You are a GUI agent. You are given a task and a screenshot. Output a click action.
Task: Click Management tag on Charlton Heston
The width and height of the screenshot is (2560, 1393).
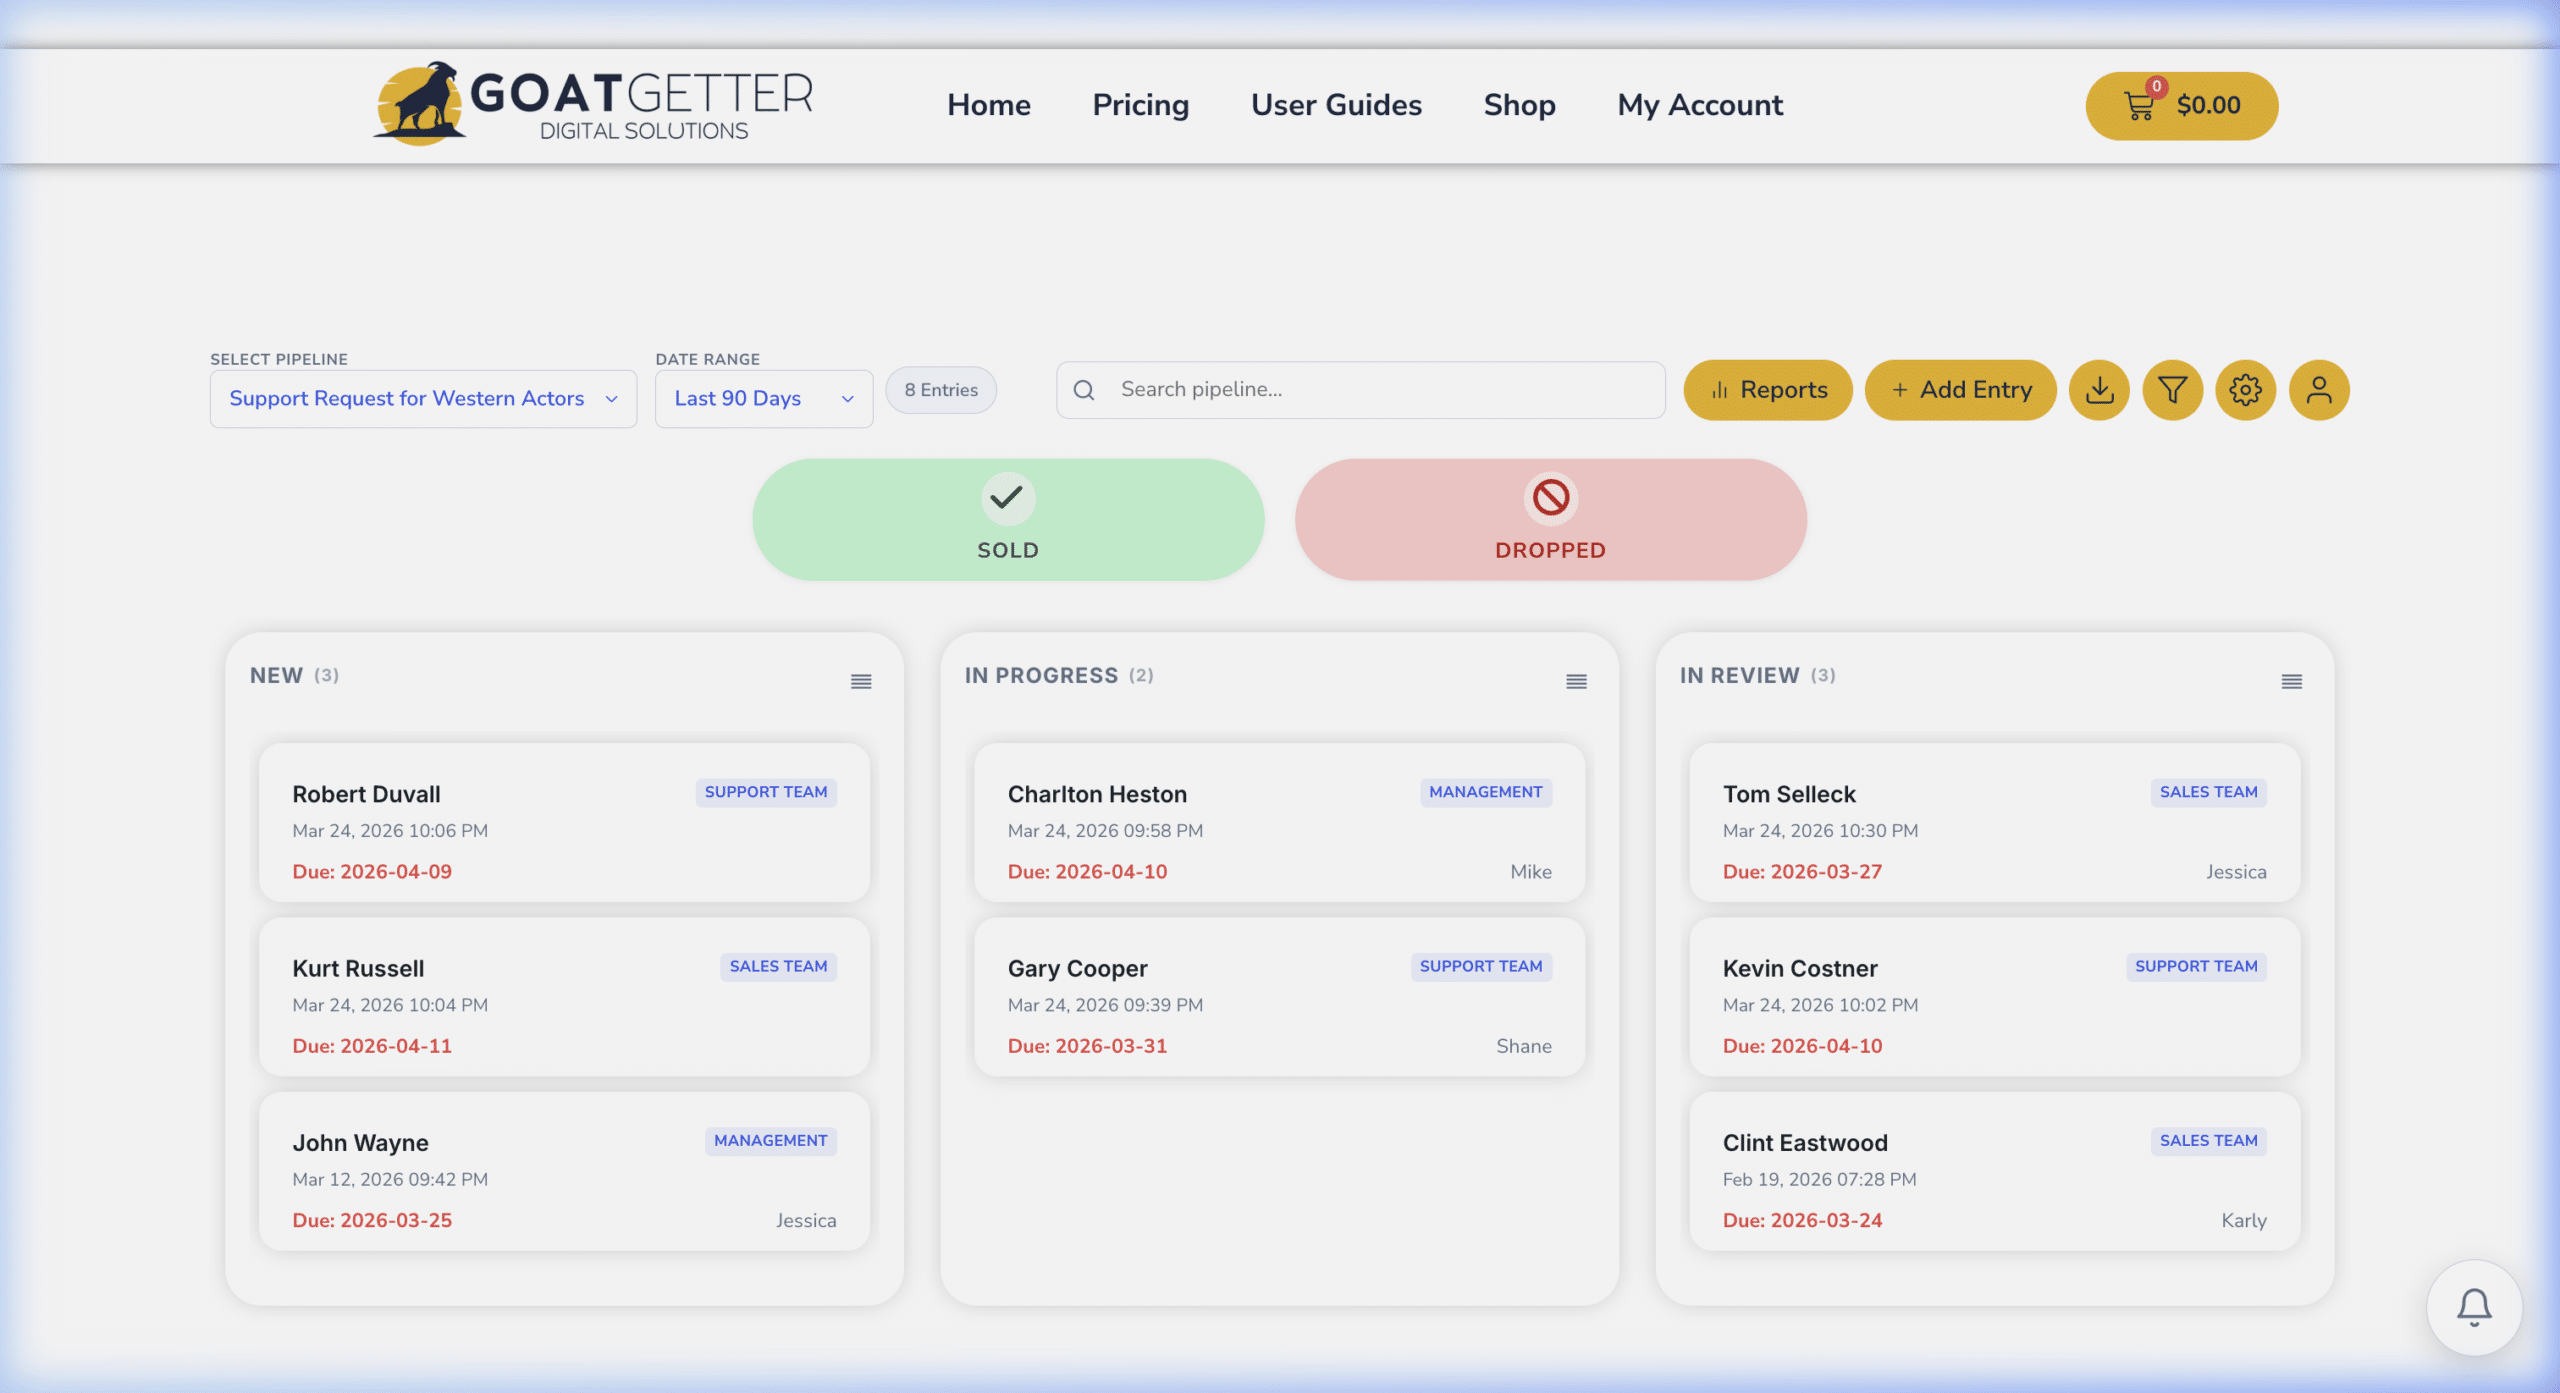(x=1485, y=792)
